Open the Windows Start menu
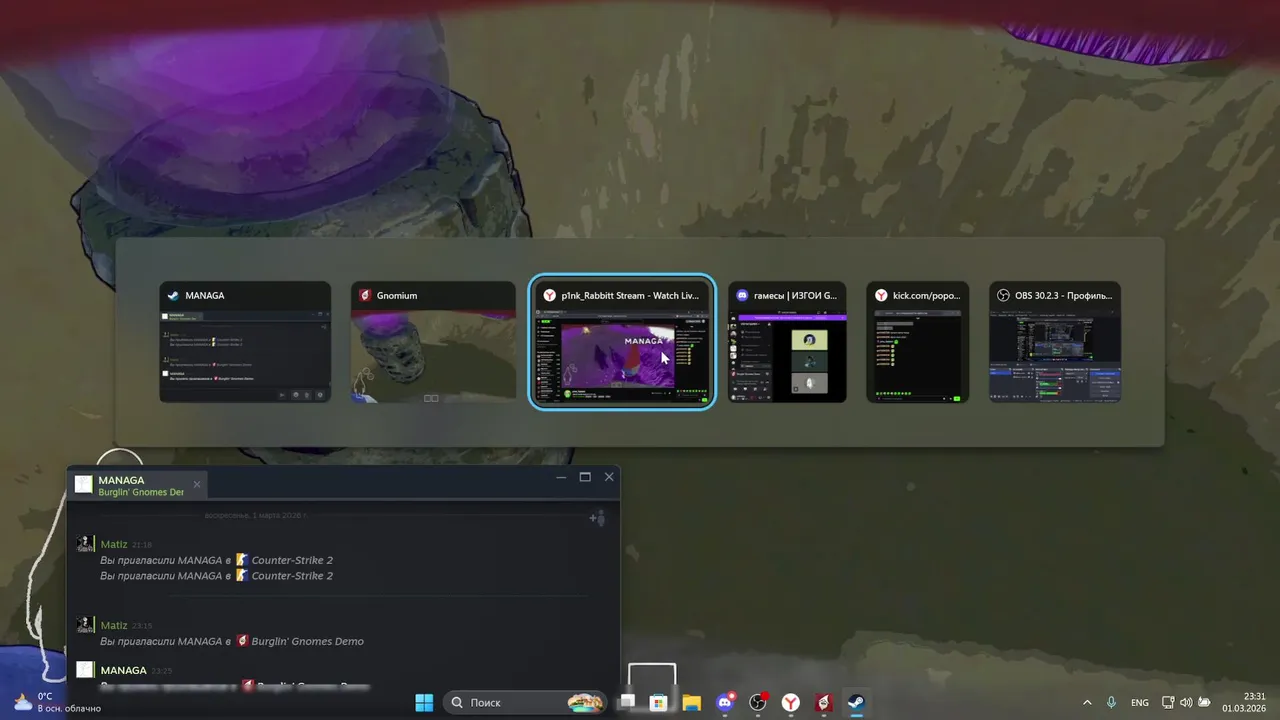The height and width of the screenshot is (720, 1280). pos(424,702)
